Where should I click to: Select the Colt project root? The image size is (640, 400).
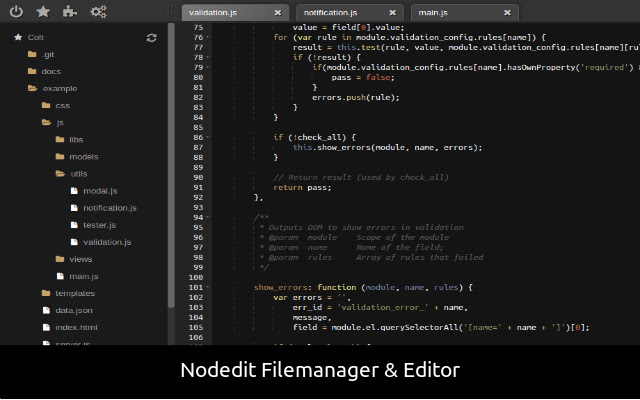pyautogui.click(x=36, y=38)
